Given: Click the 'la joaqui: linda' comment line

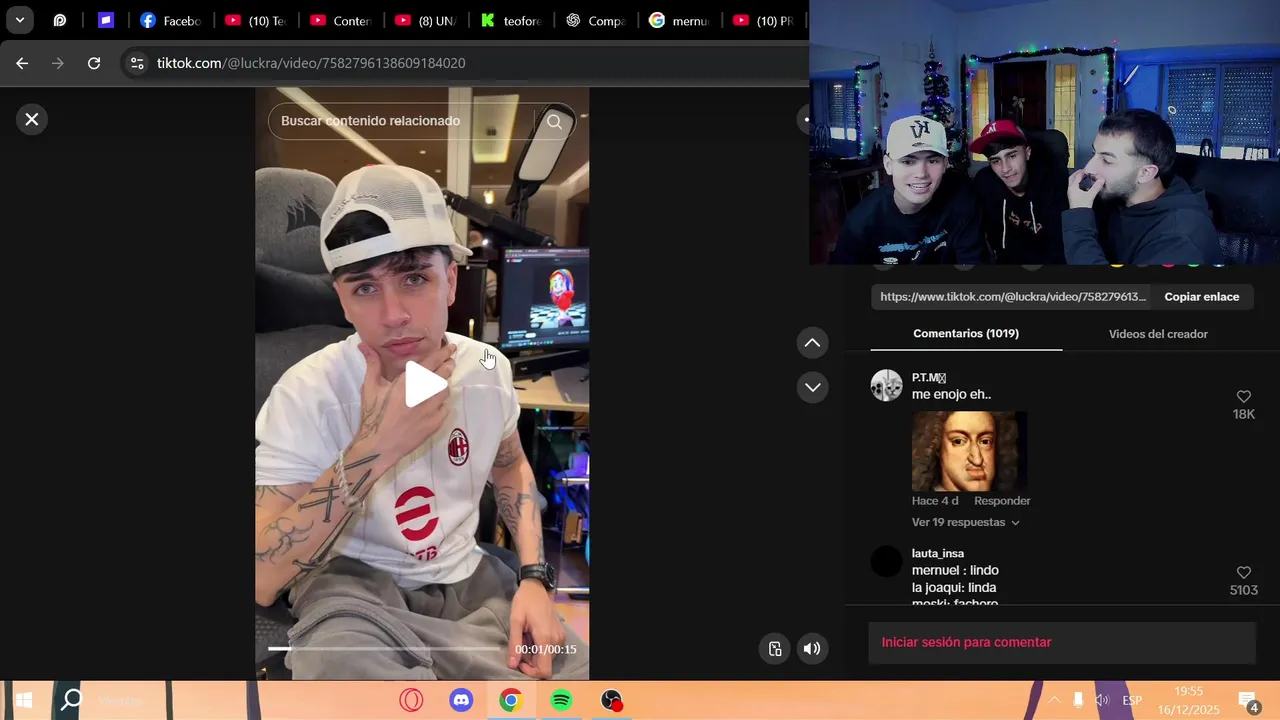Looking at the screenshot, I should pos(954,587).
